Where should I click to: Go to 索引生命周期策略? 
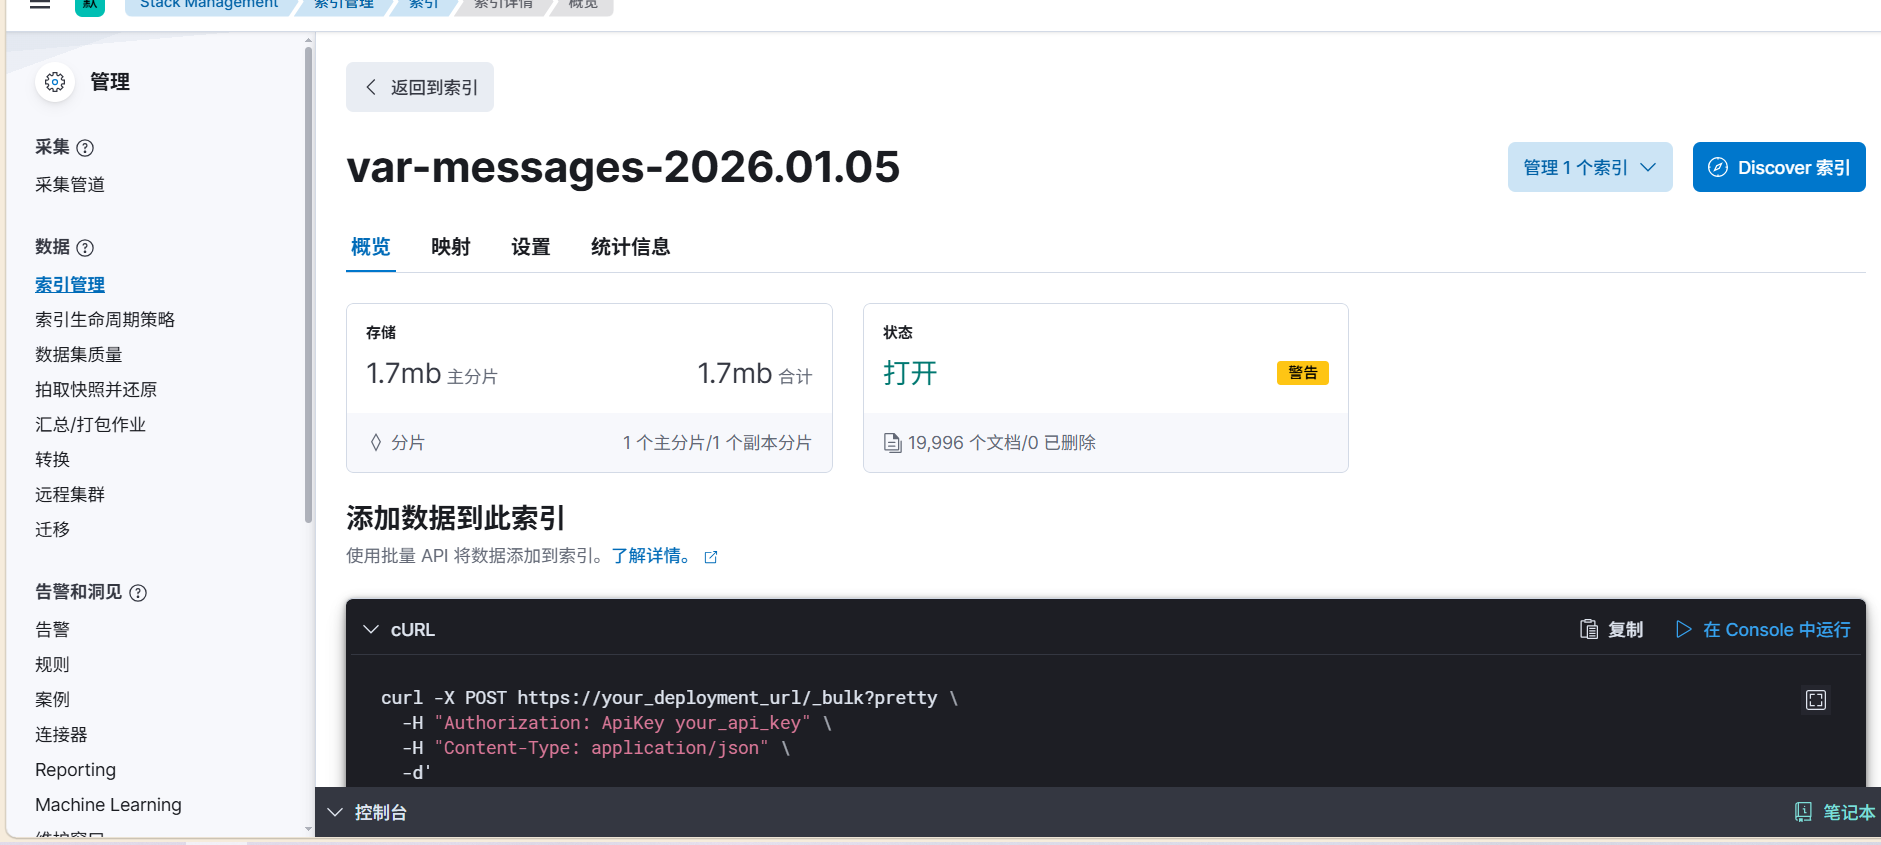coord(105,320)
